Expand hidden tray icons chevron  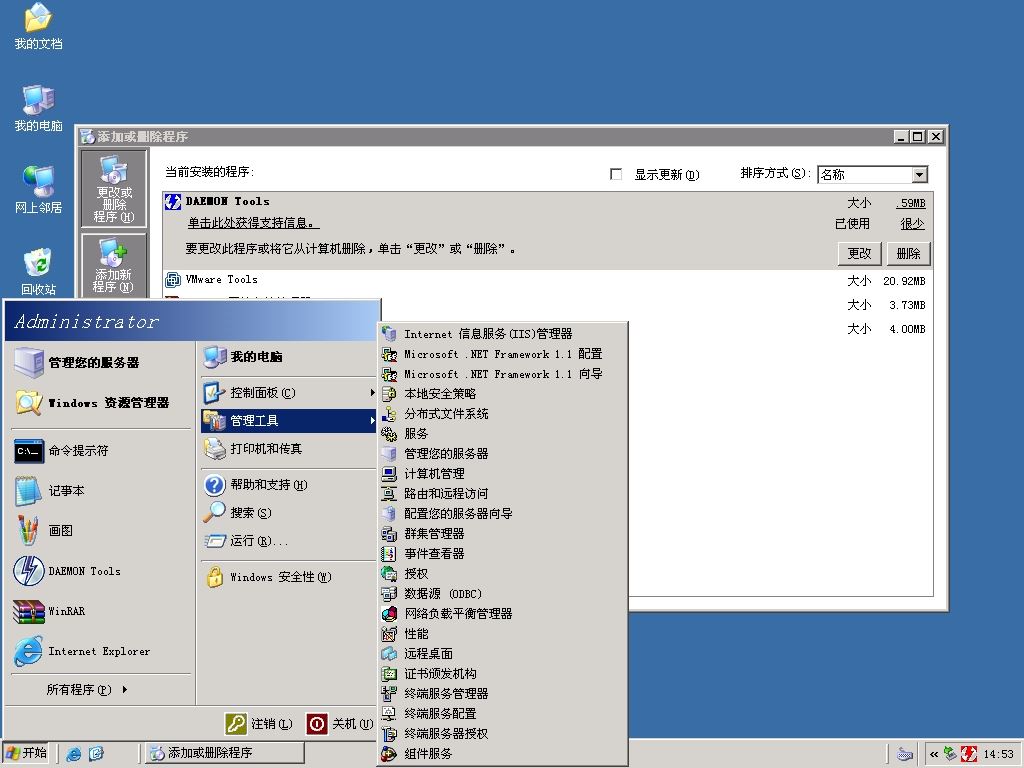(x=934, y=754)
